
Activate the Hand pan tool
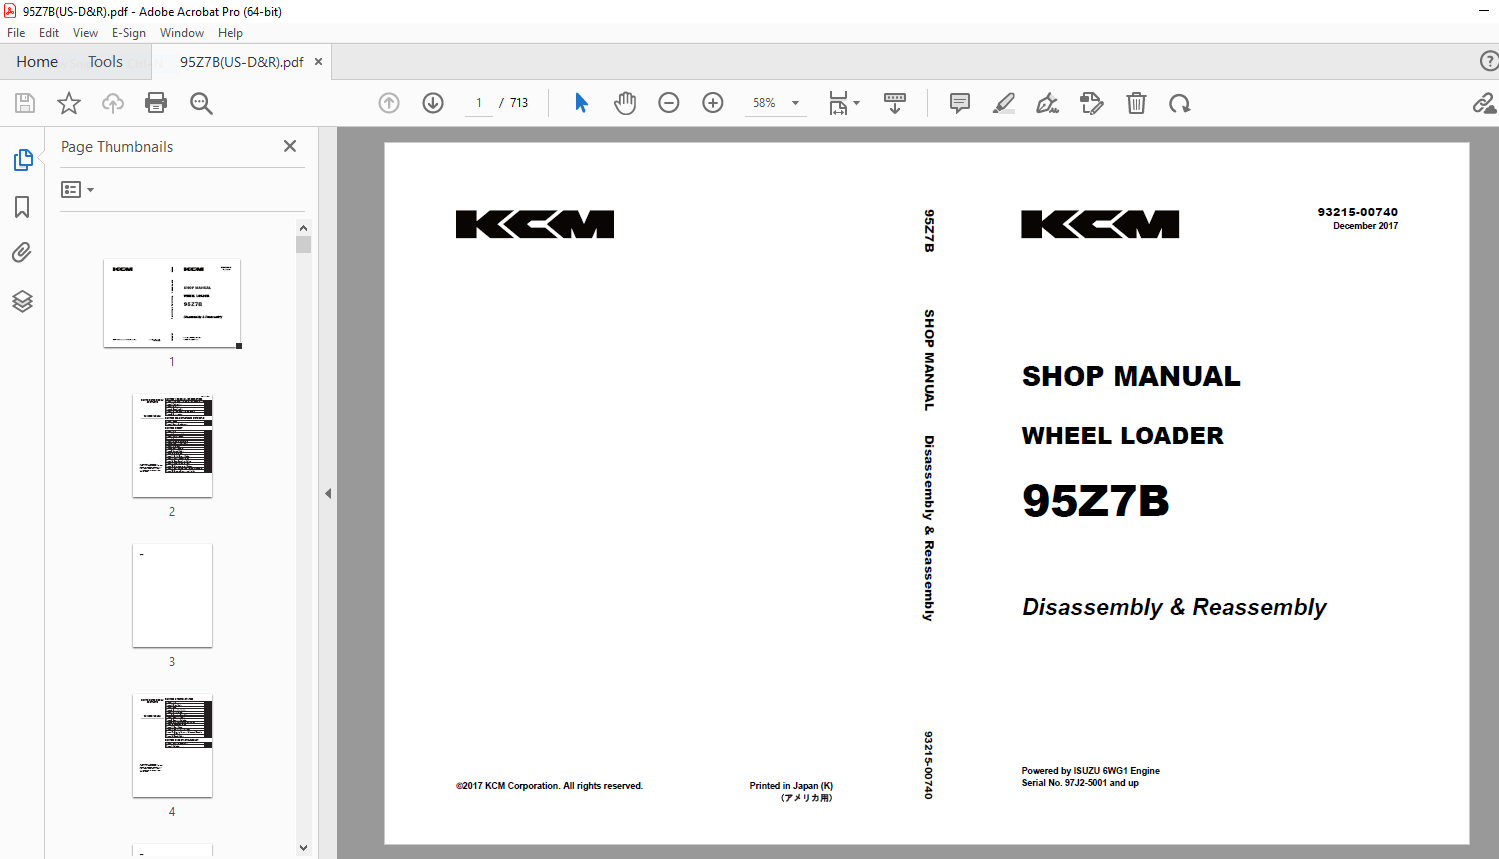(x=625, y=103)
